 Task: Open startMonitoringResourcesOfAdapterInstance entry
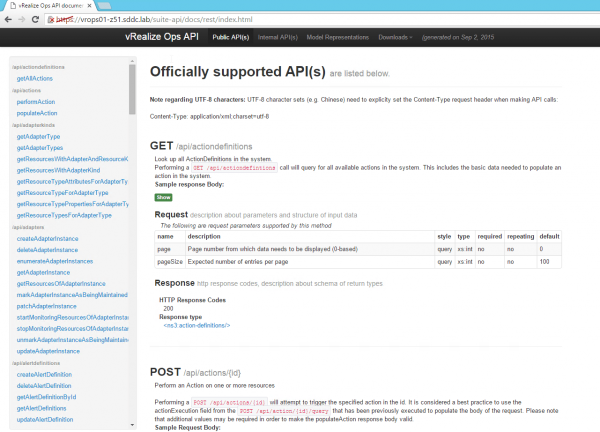72,318
